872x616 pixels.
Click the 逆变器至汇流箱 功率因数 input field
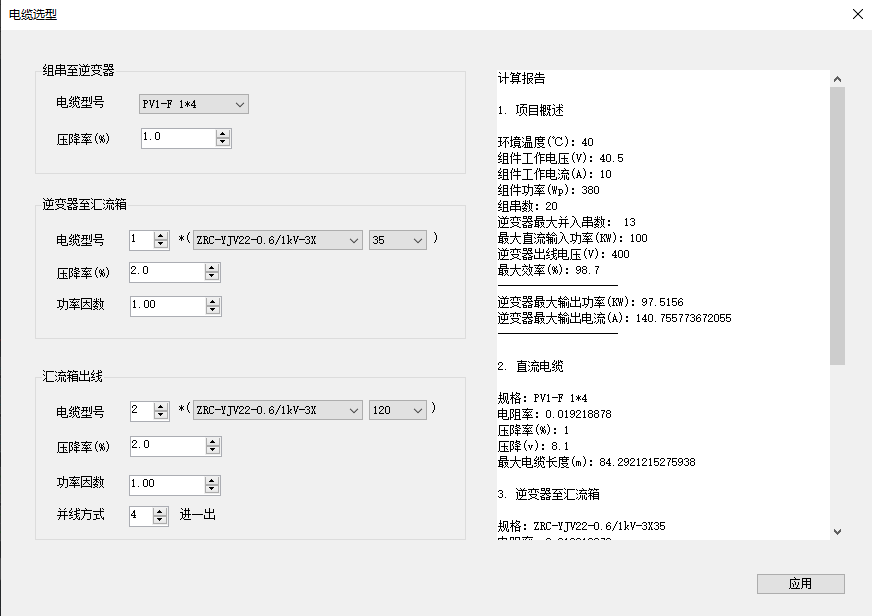166,305
